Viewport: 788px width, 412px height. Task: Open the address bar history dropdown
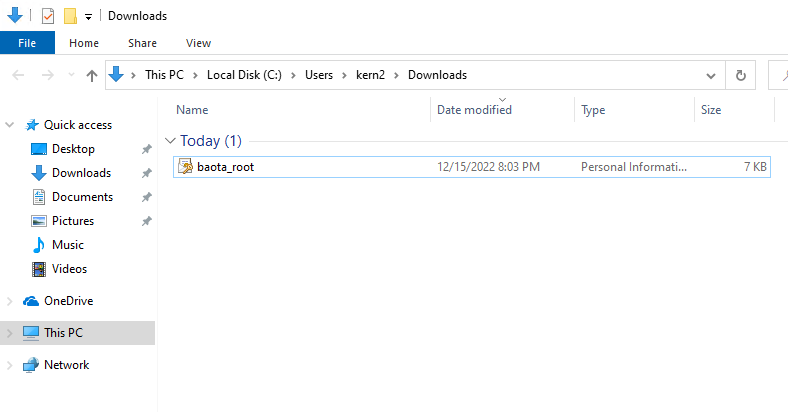(x=711, y=76)
